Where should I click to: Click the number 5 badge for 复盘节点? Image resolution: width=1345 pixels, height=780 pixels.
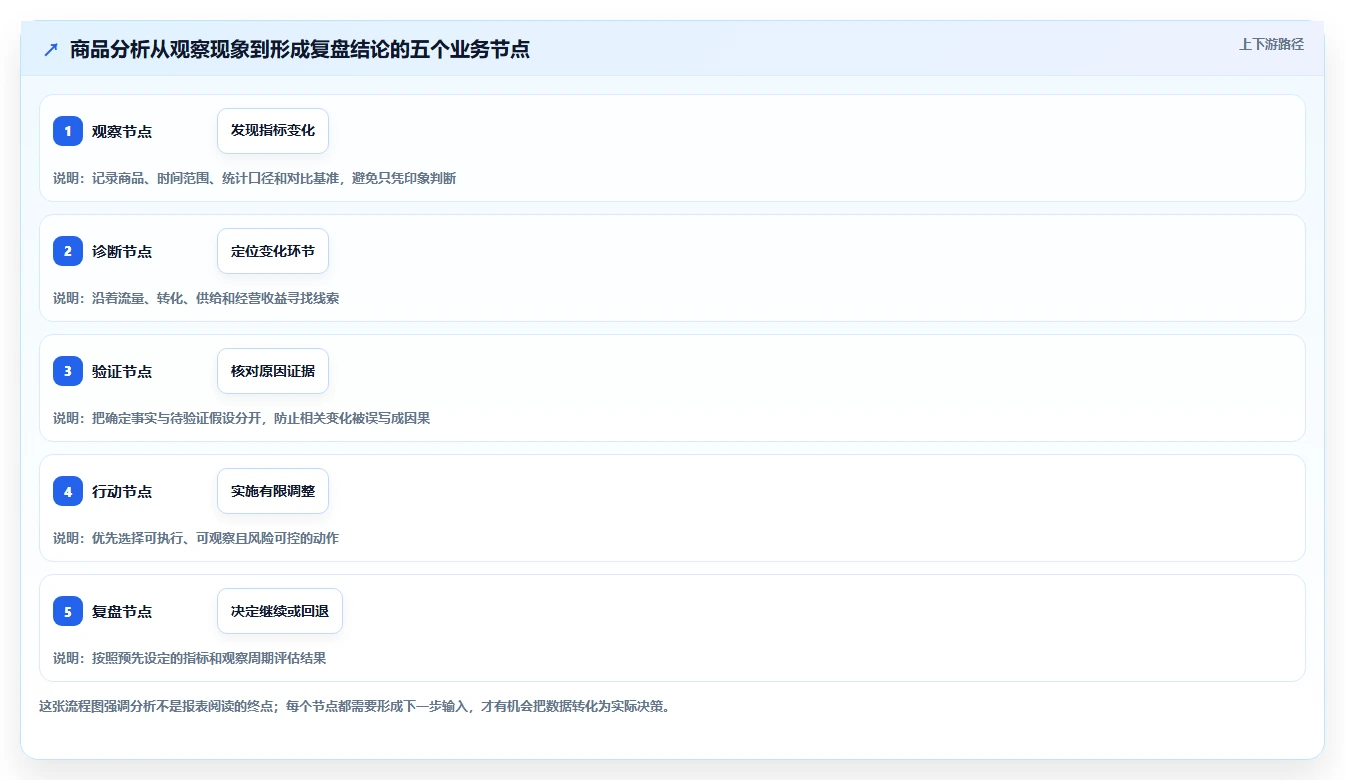(68, 611)
